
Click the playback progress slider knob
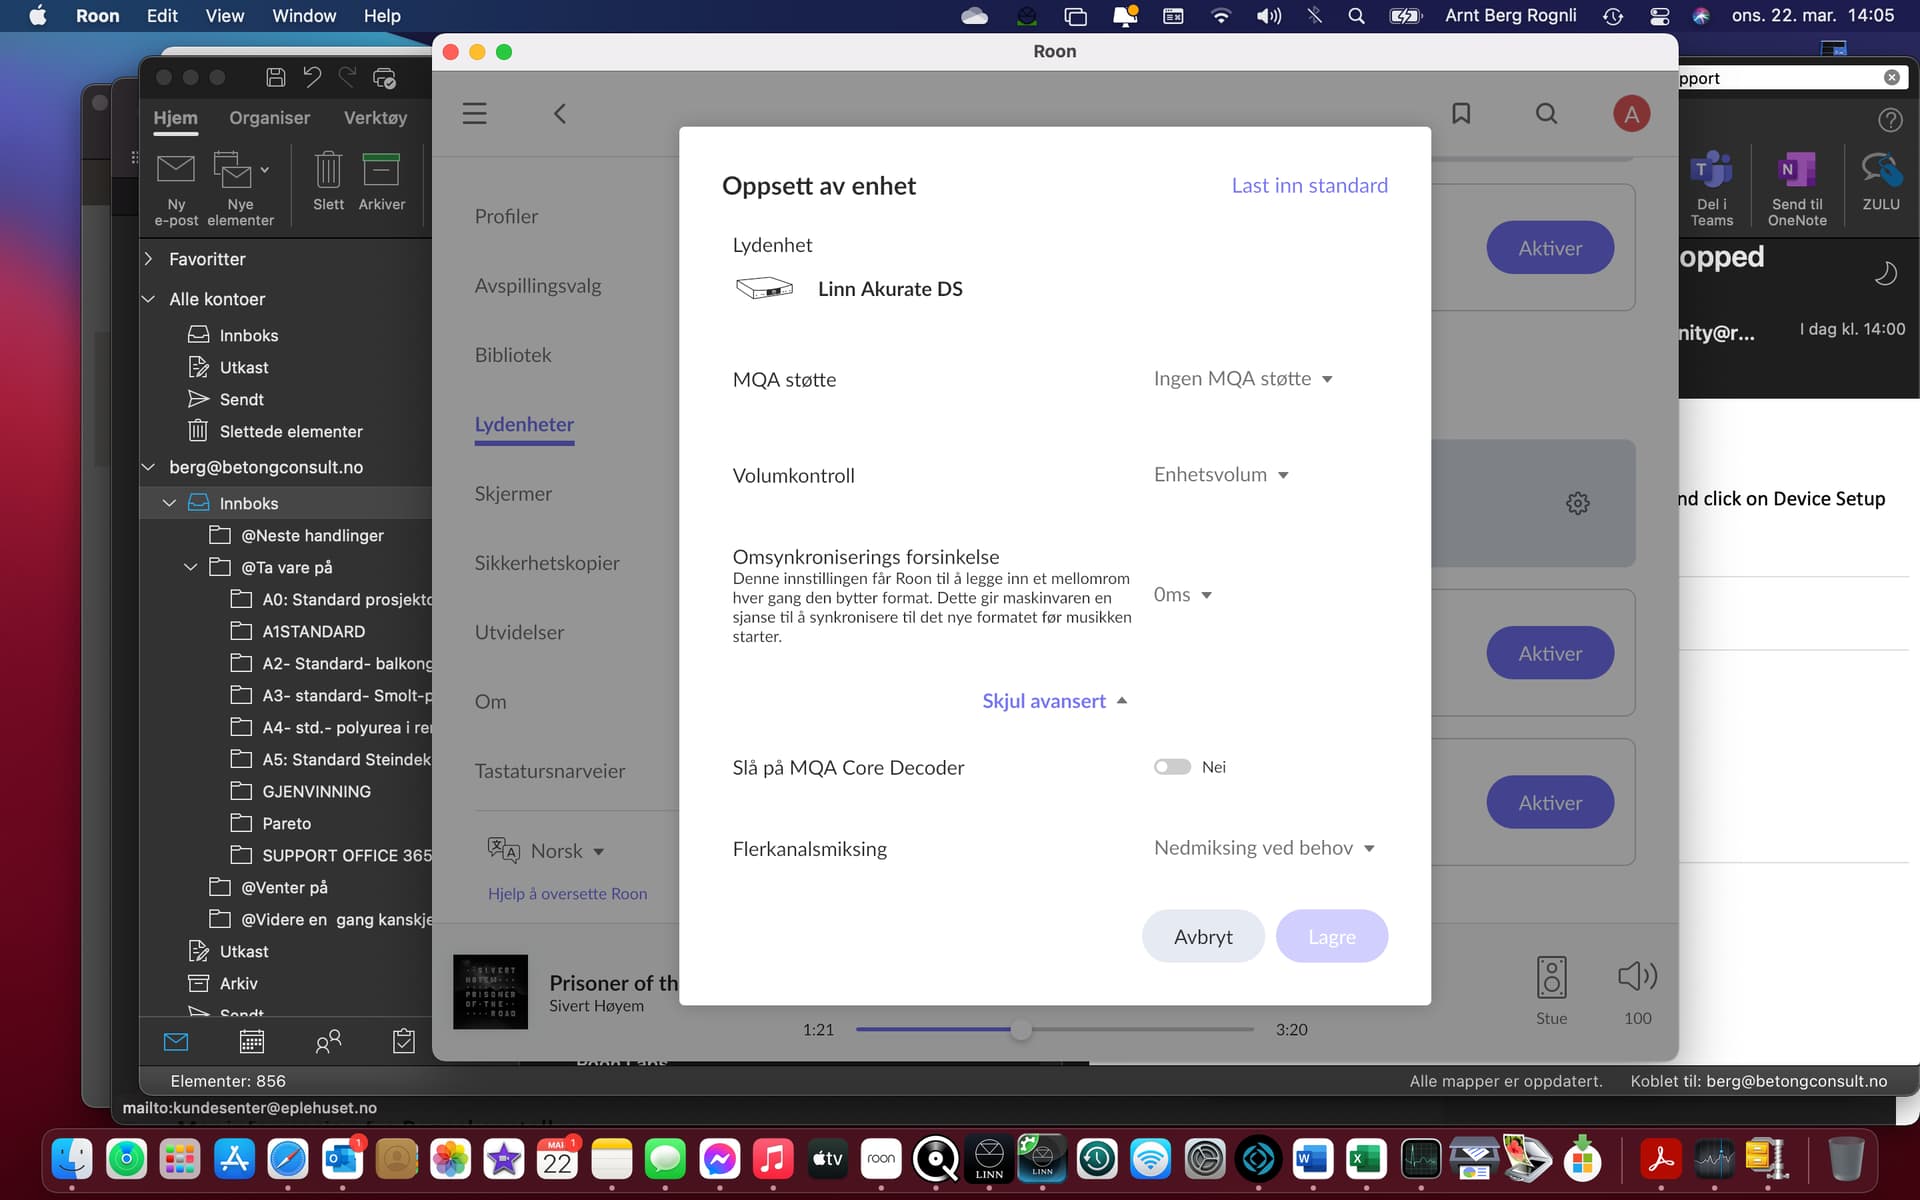pyautogui.click(x=1020, y=1029)
